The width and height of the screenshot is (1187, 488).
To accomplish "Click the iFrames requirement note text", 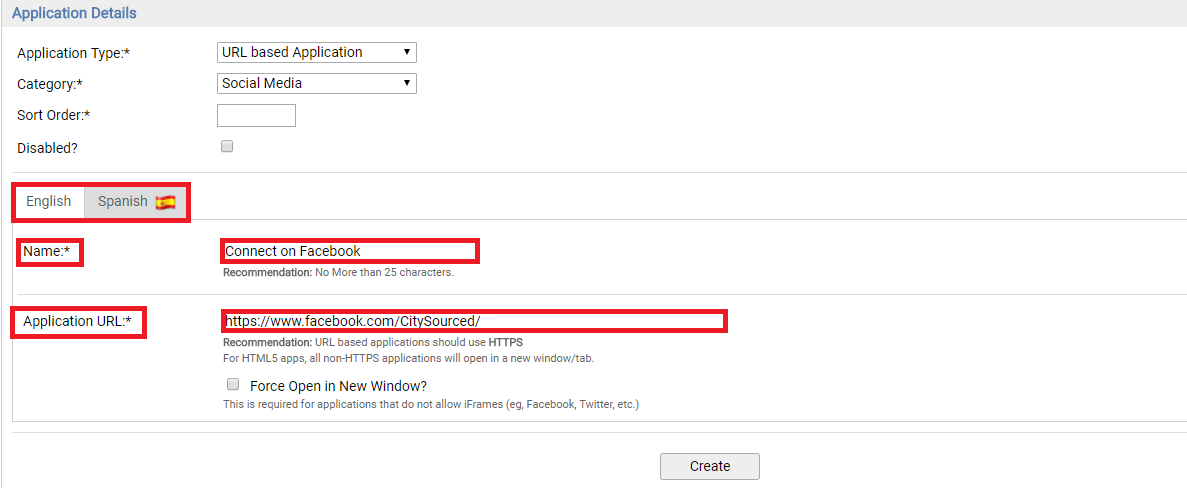I will pyautogui.click(x=431, y=405).
